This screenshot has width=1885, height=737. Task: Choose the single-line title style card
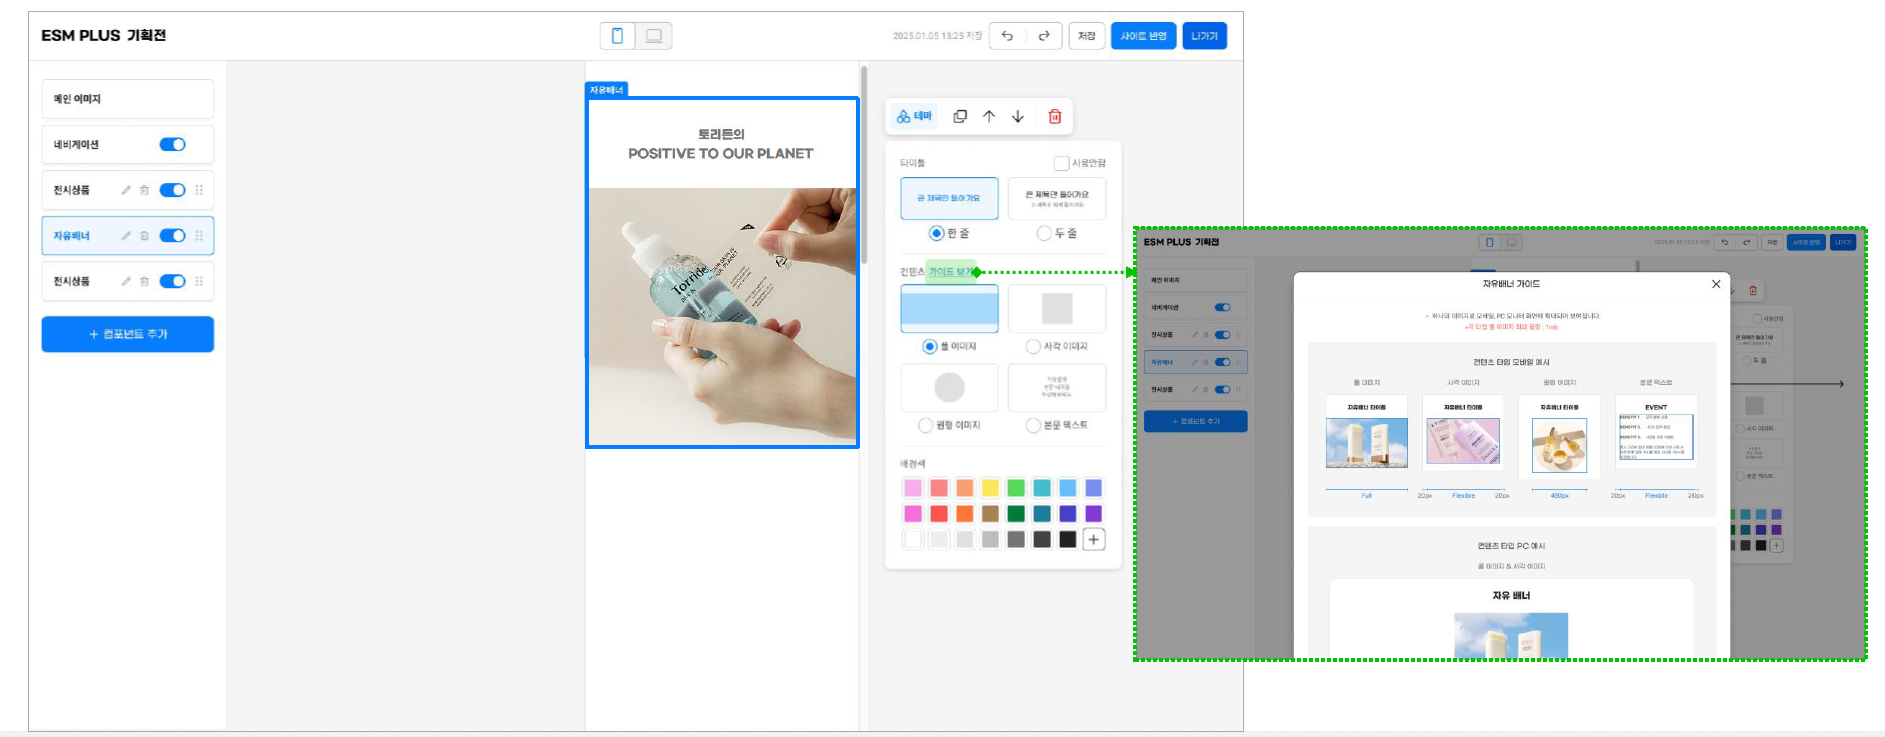click(949, 198)
